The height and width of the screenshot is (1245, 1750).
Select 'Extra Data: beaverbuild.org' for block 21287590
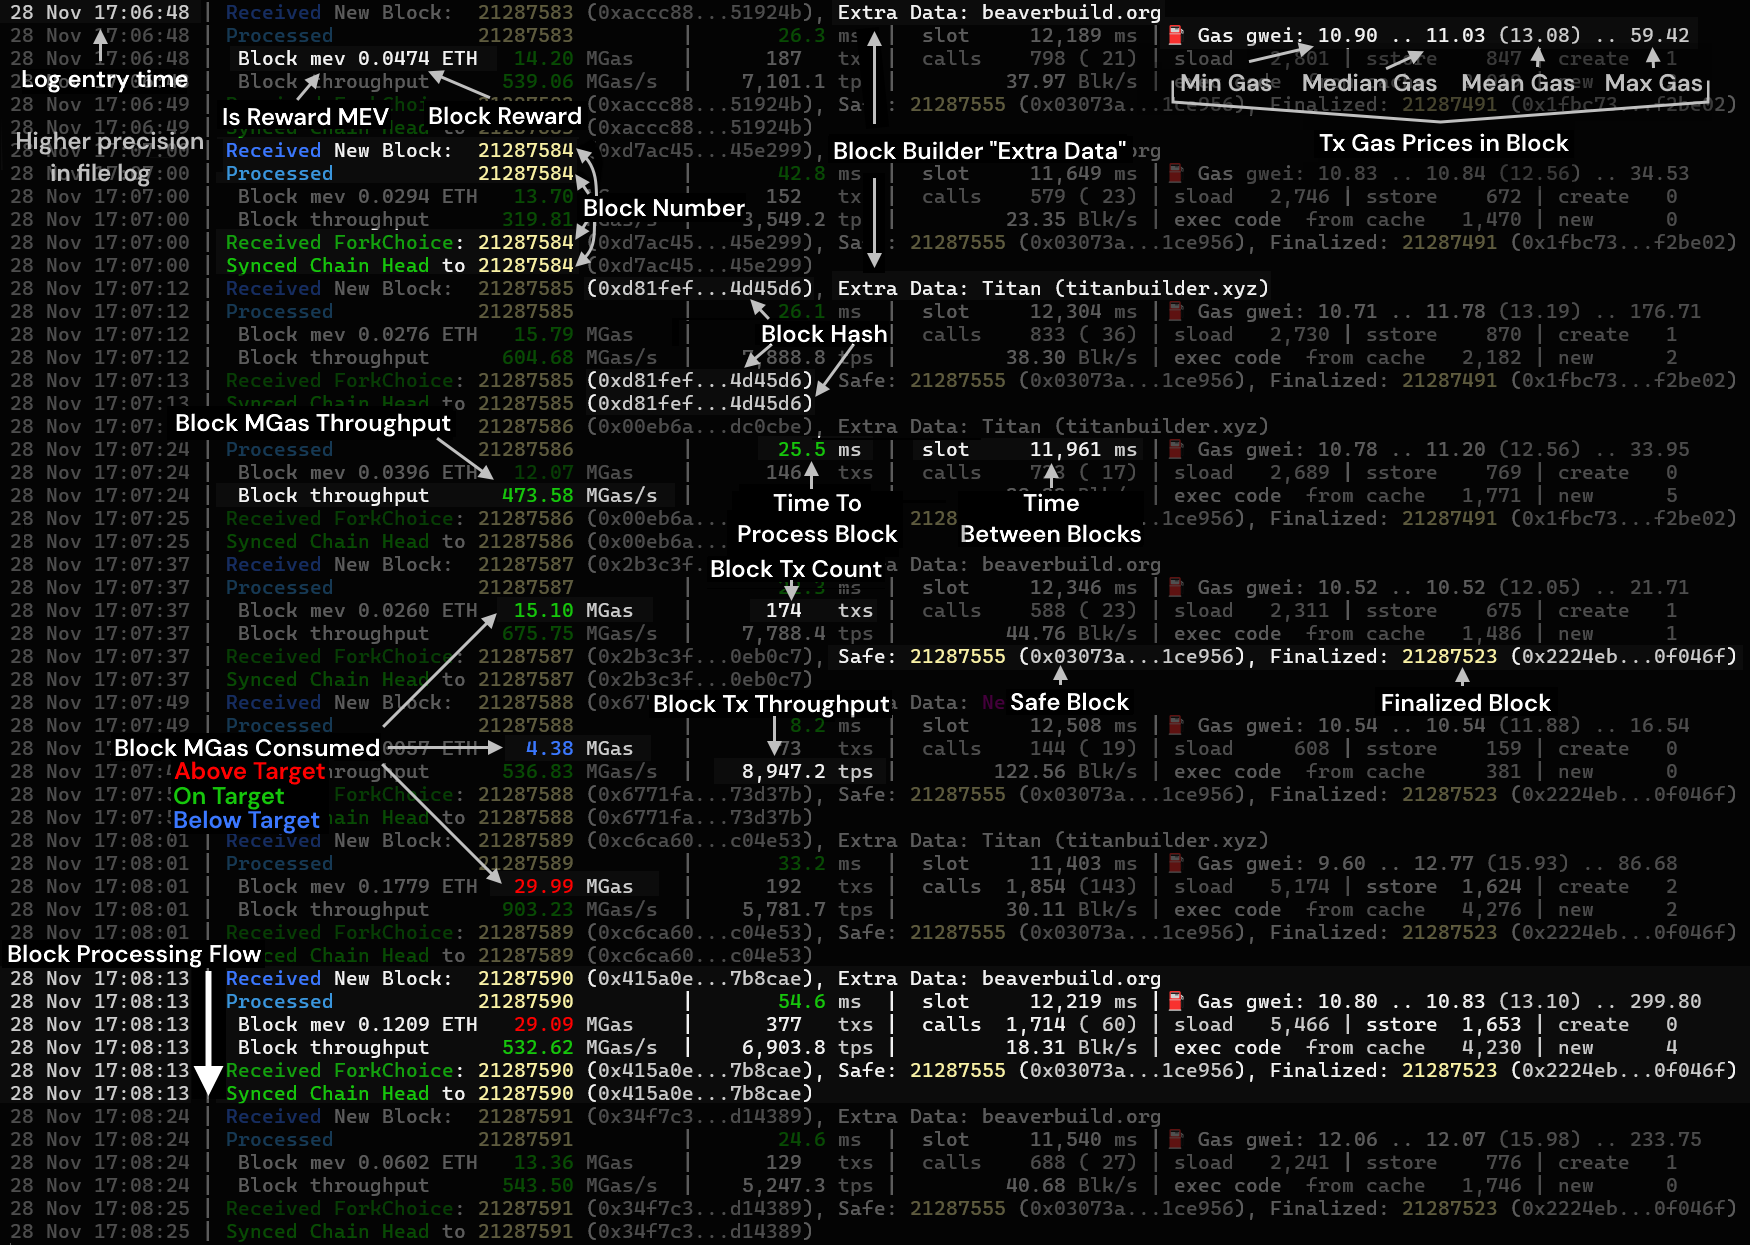(x=999, y=978)
